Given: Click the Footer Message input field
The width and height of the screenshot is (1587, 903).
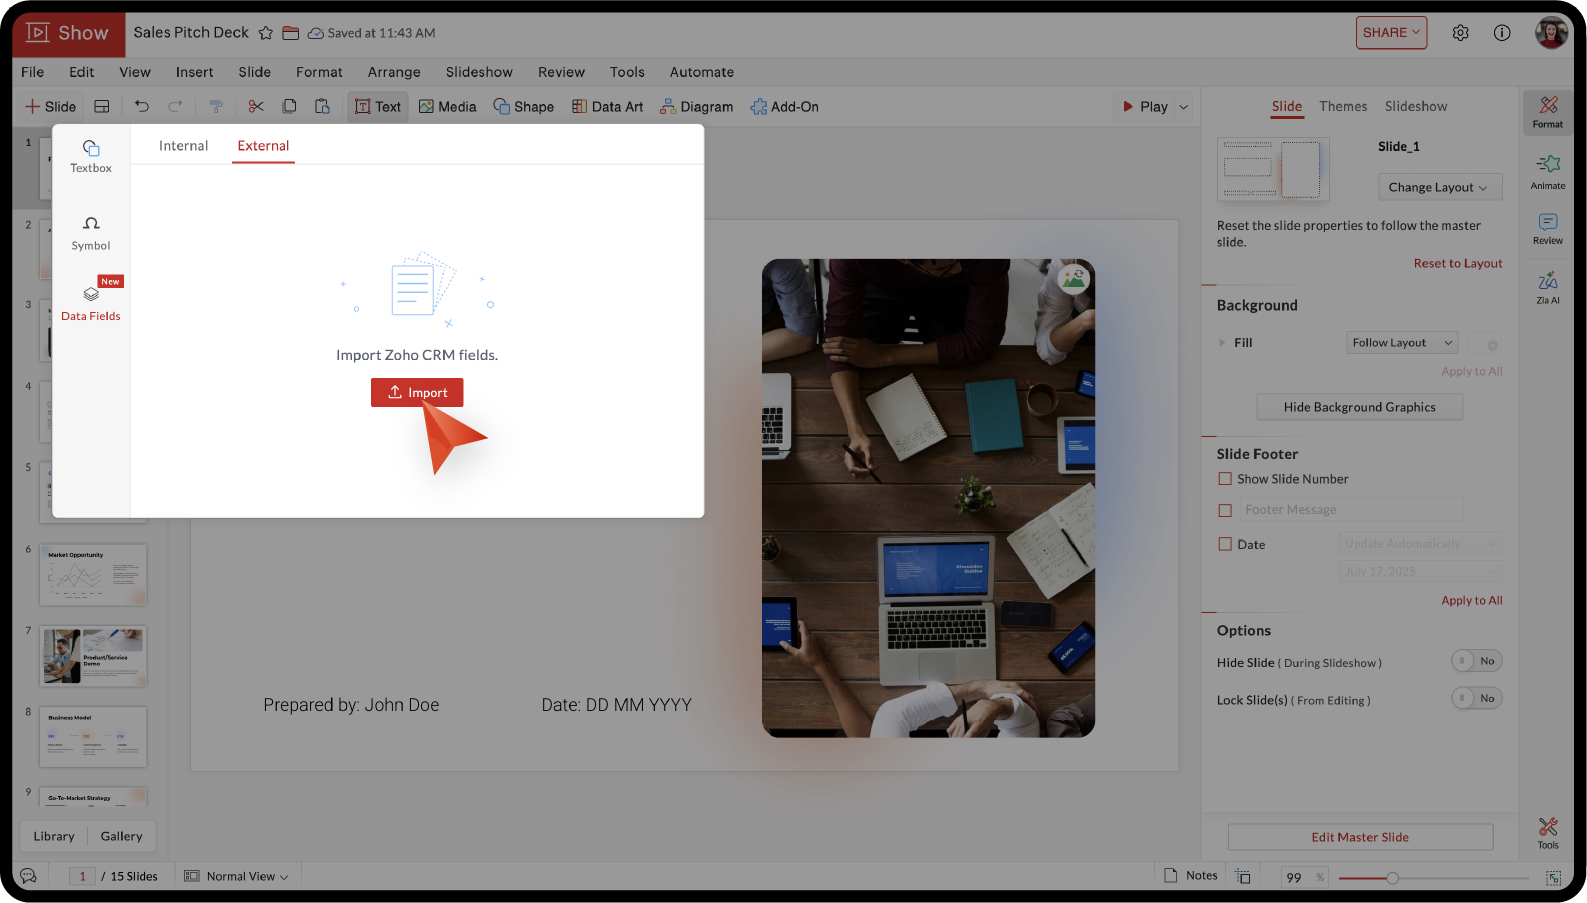Looking at the screenshot, I should point(1351,510).
